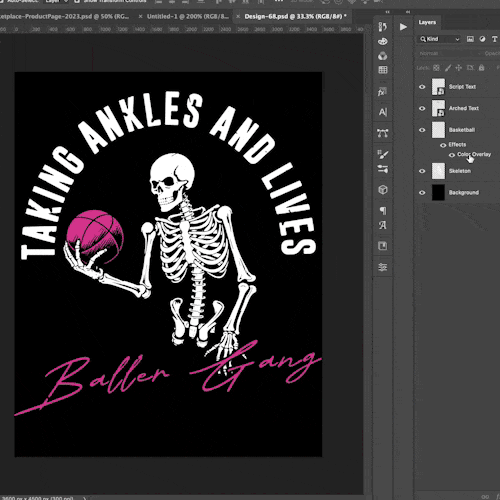The image size is (500, 500).
Task: Open the Styles fx panel icon
Action: pyautogui.click(x=383, y=91)
